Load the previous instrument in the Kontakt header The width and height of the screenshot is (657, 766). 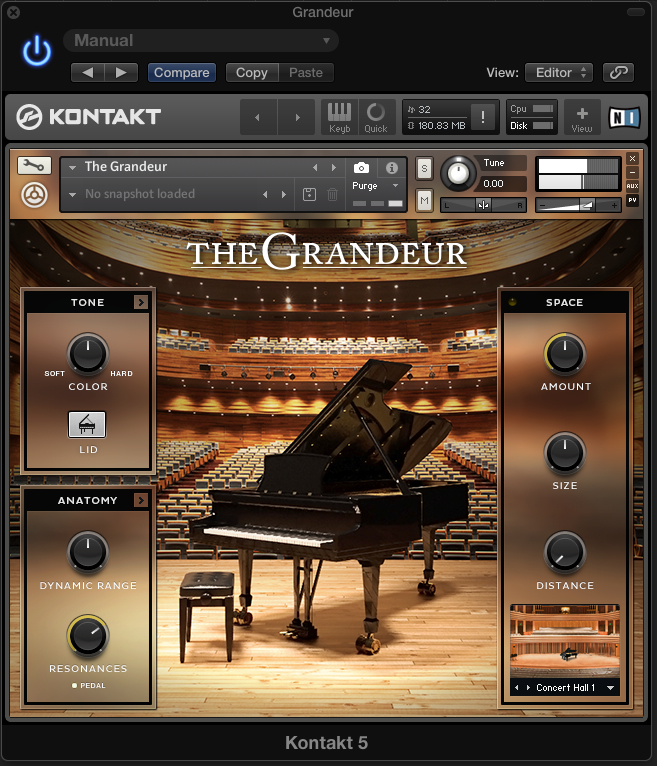tap(258, 117)
